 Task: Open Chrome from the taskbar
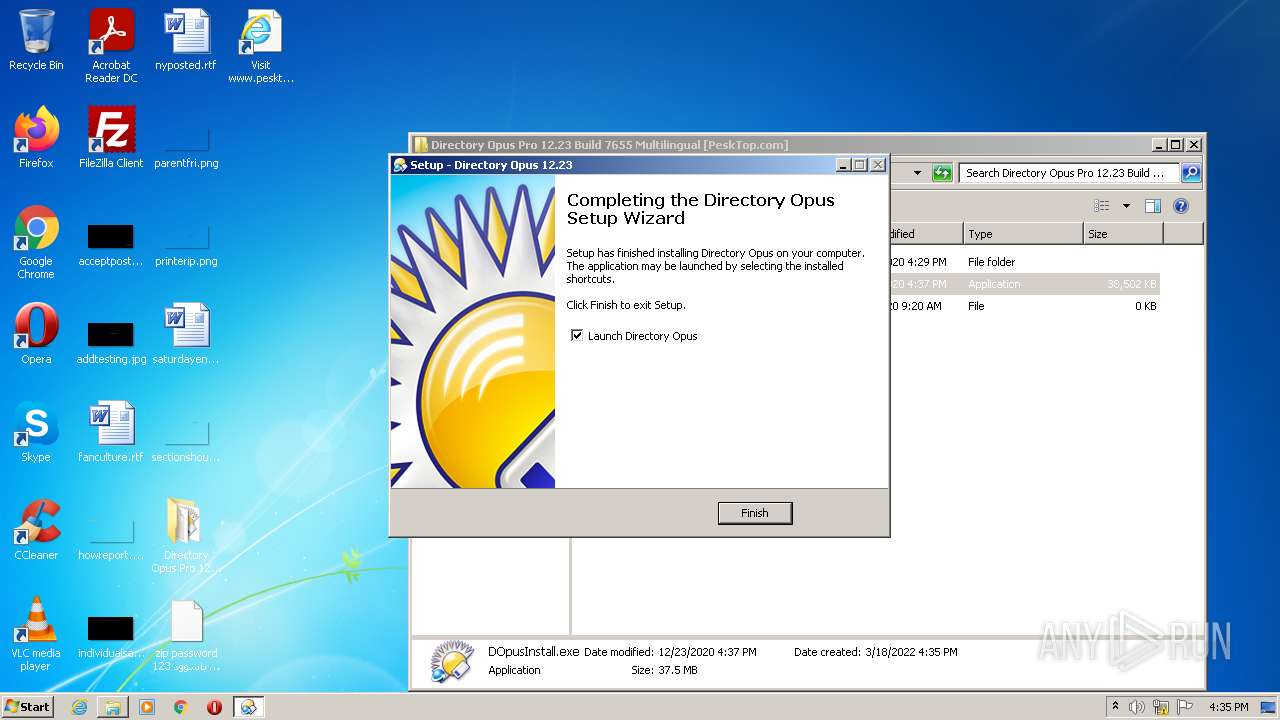click(181, 707)
